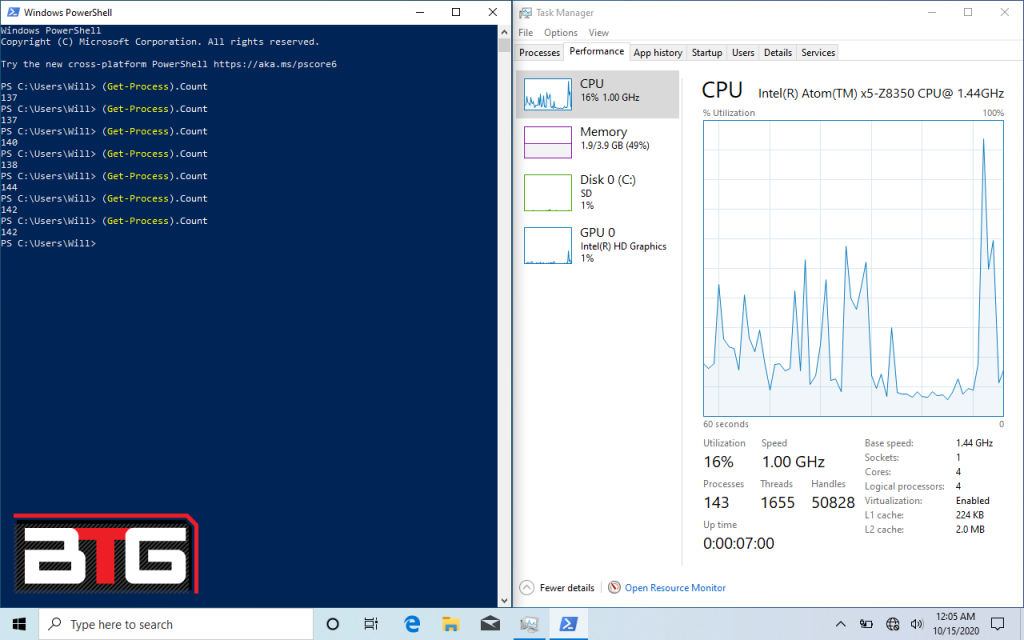Viewport: 1024px width, 640px height.
Task: Click Virtualization Enabled value
Action: tap(972, 500)
